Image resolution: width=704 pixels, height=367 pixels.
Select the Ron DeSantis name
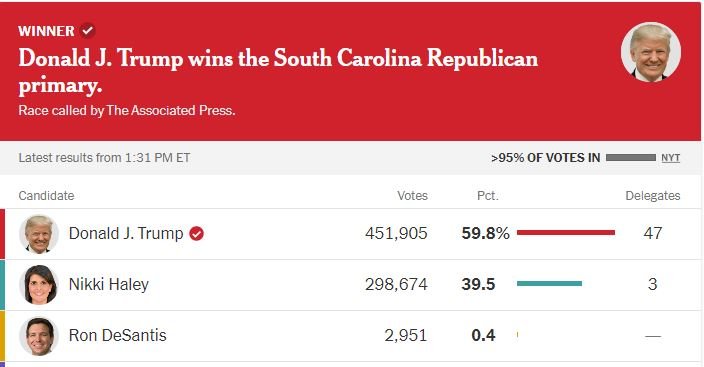pos(117,335)
